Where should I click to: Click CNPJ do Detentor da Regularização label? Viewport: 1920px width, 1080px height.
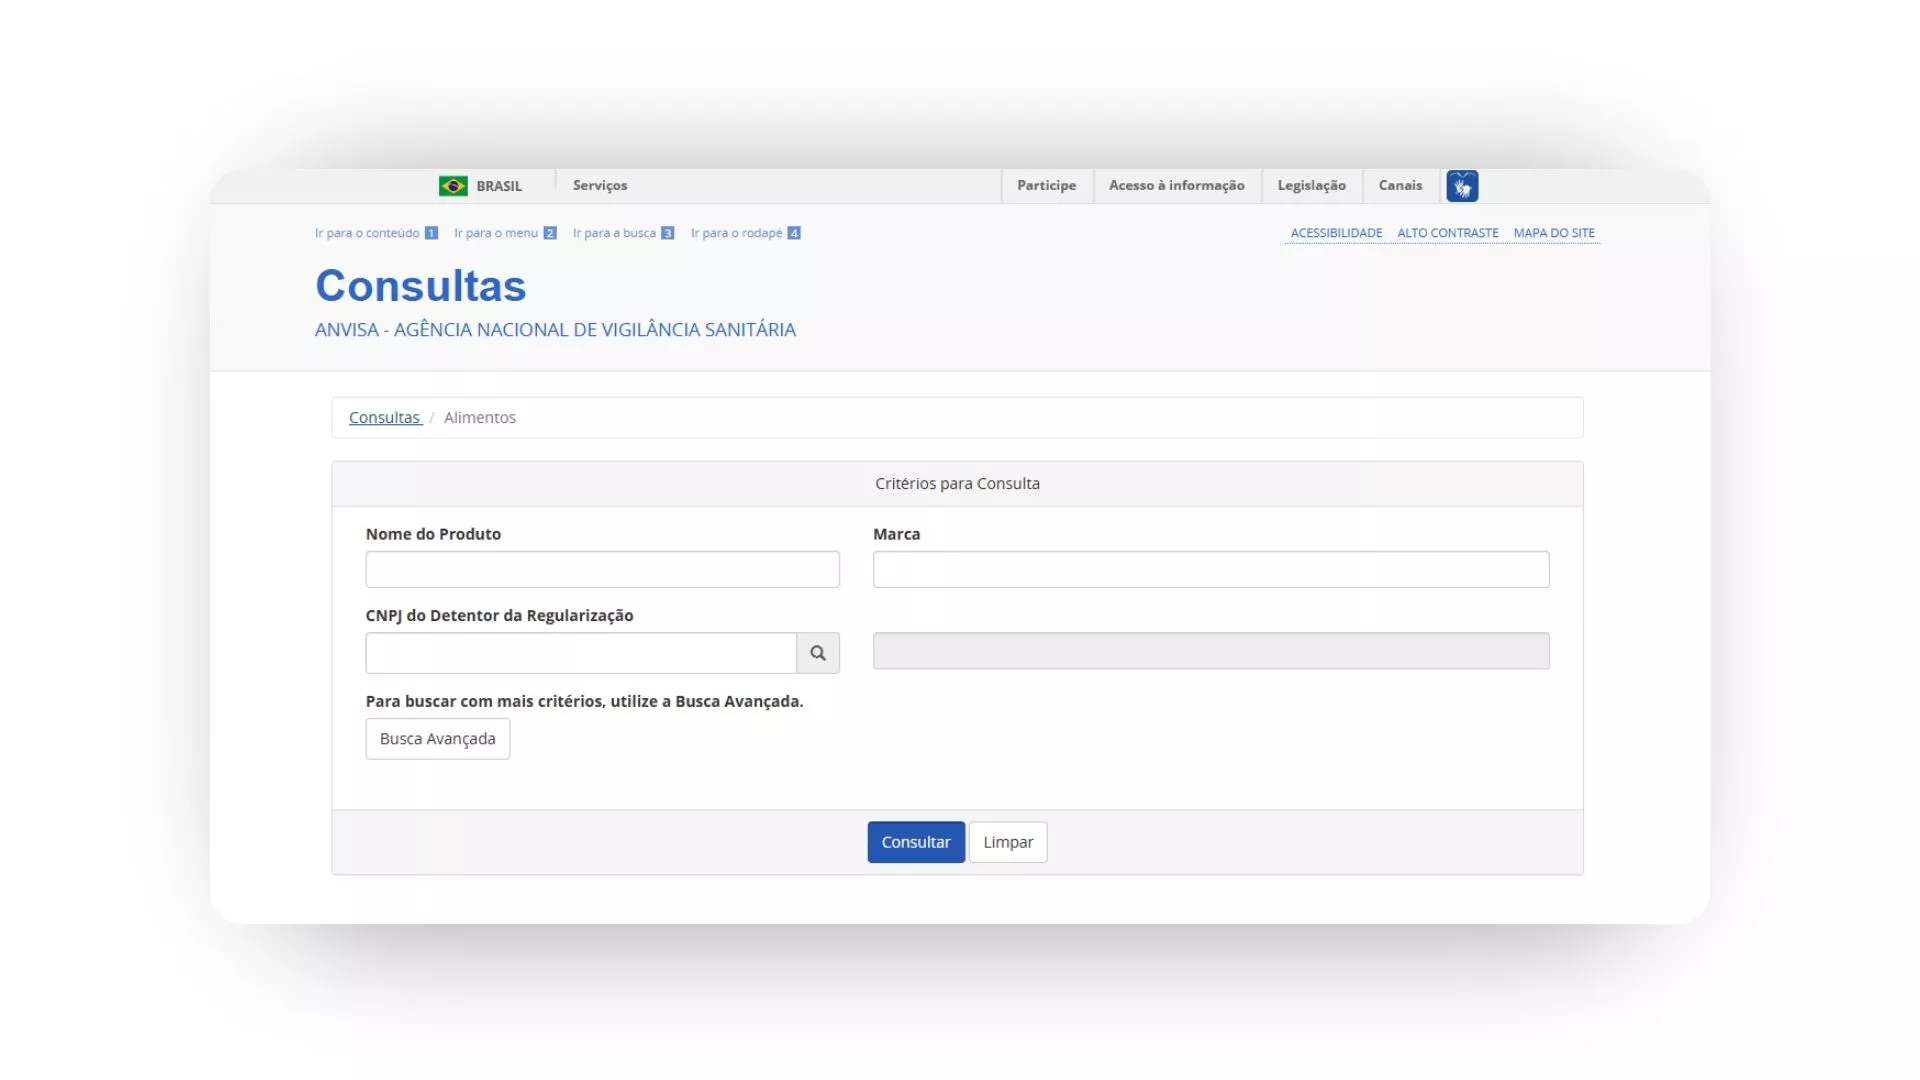pyautogui.click(x=499, y=616)
